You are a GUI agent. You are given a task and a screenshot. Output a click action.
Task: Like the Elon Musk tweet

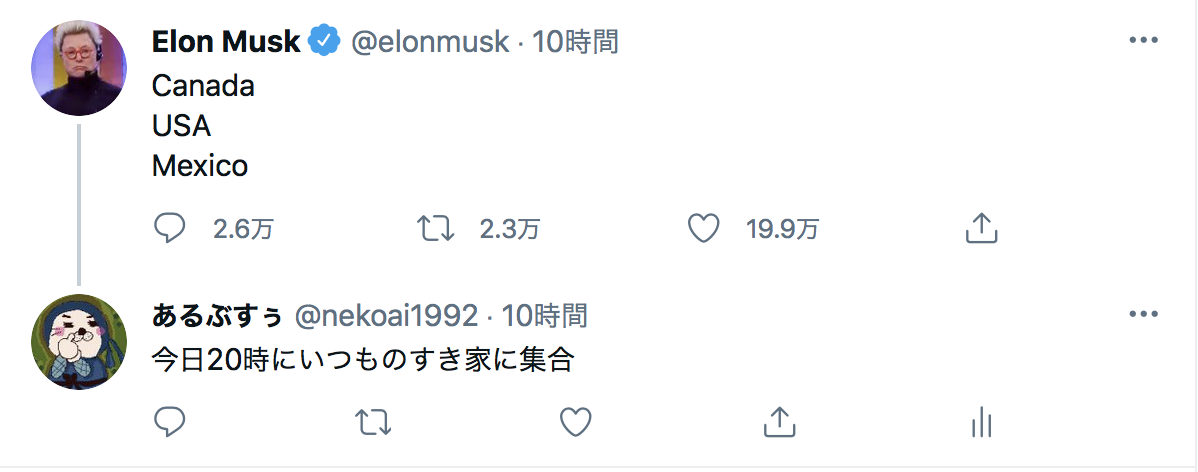pyautogui.click(x=704, y=228)
